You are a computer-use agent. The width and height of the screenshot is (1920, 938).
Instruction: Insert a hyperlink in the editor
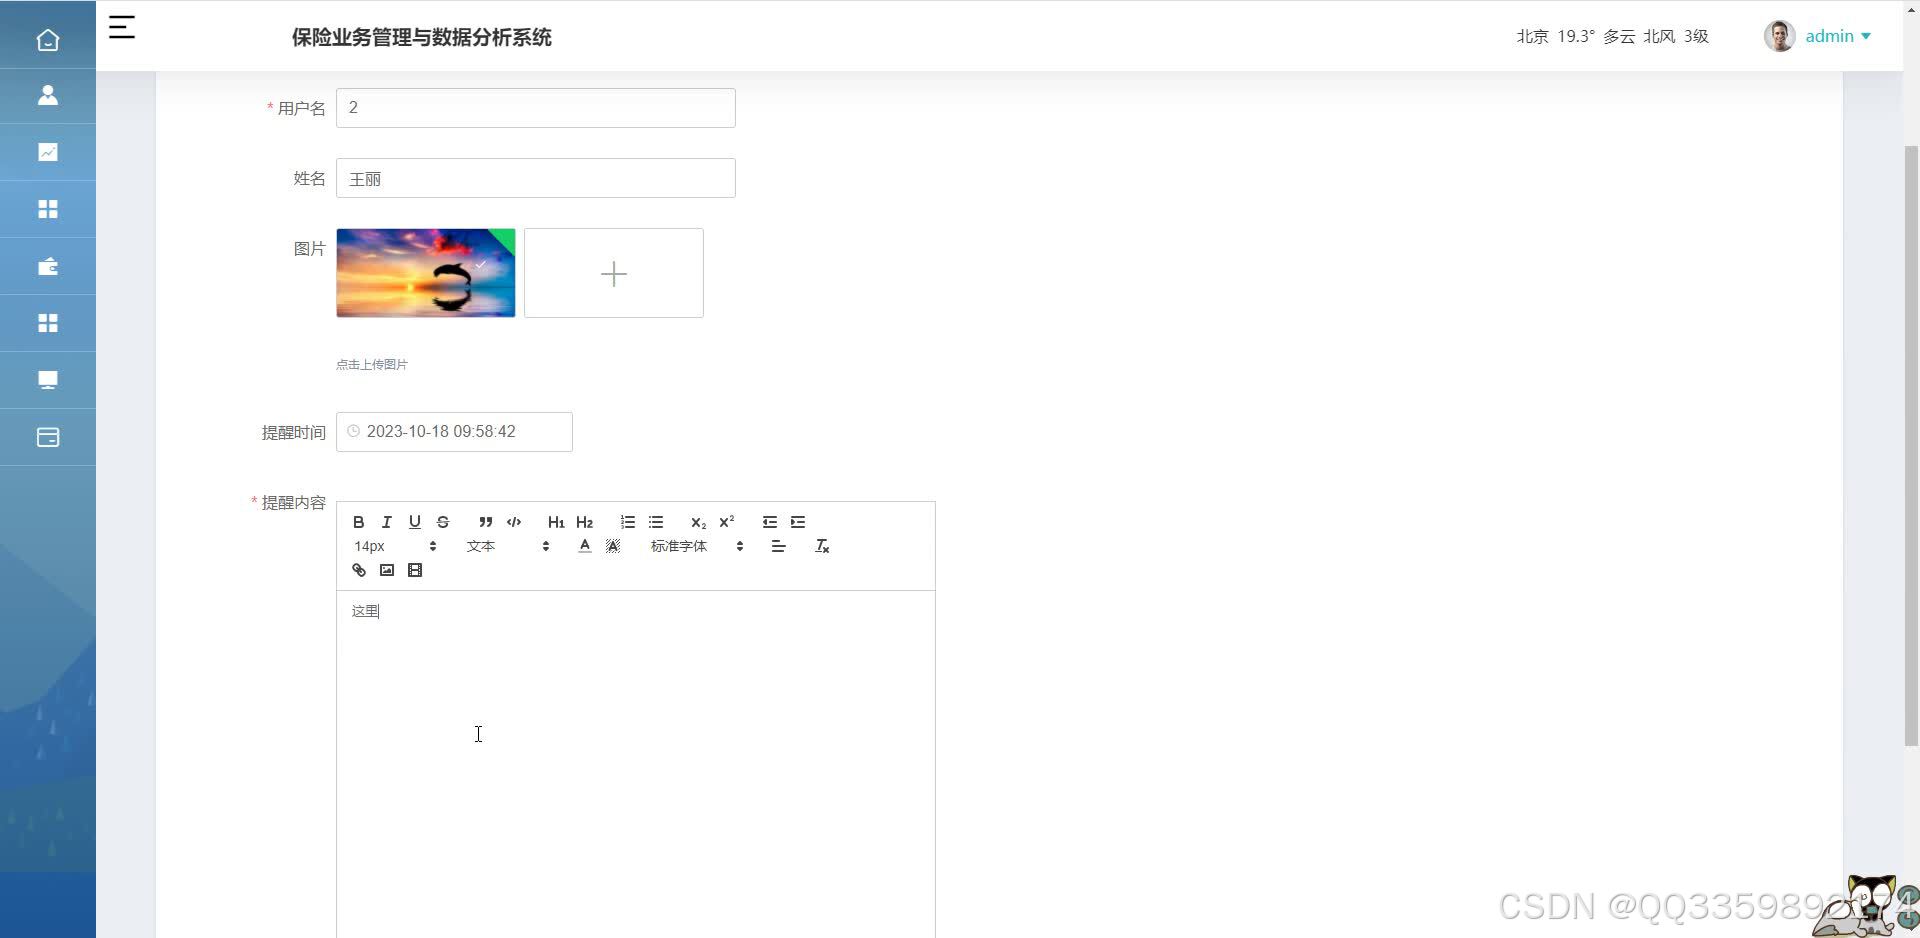click(x=358, y=570)
